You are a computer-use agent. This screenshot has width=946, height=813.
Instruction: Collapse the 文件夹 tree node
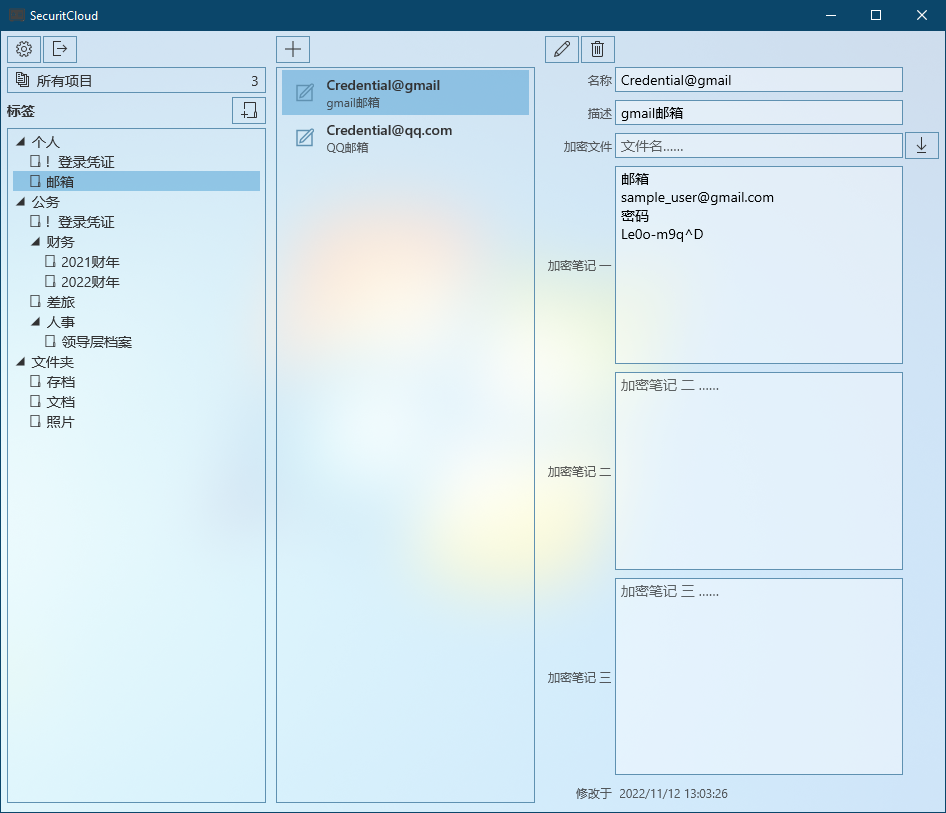[x=21, y=362]
